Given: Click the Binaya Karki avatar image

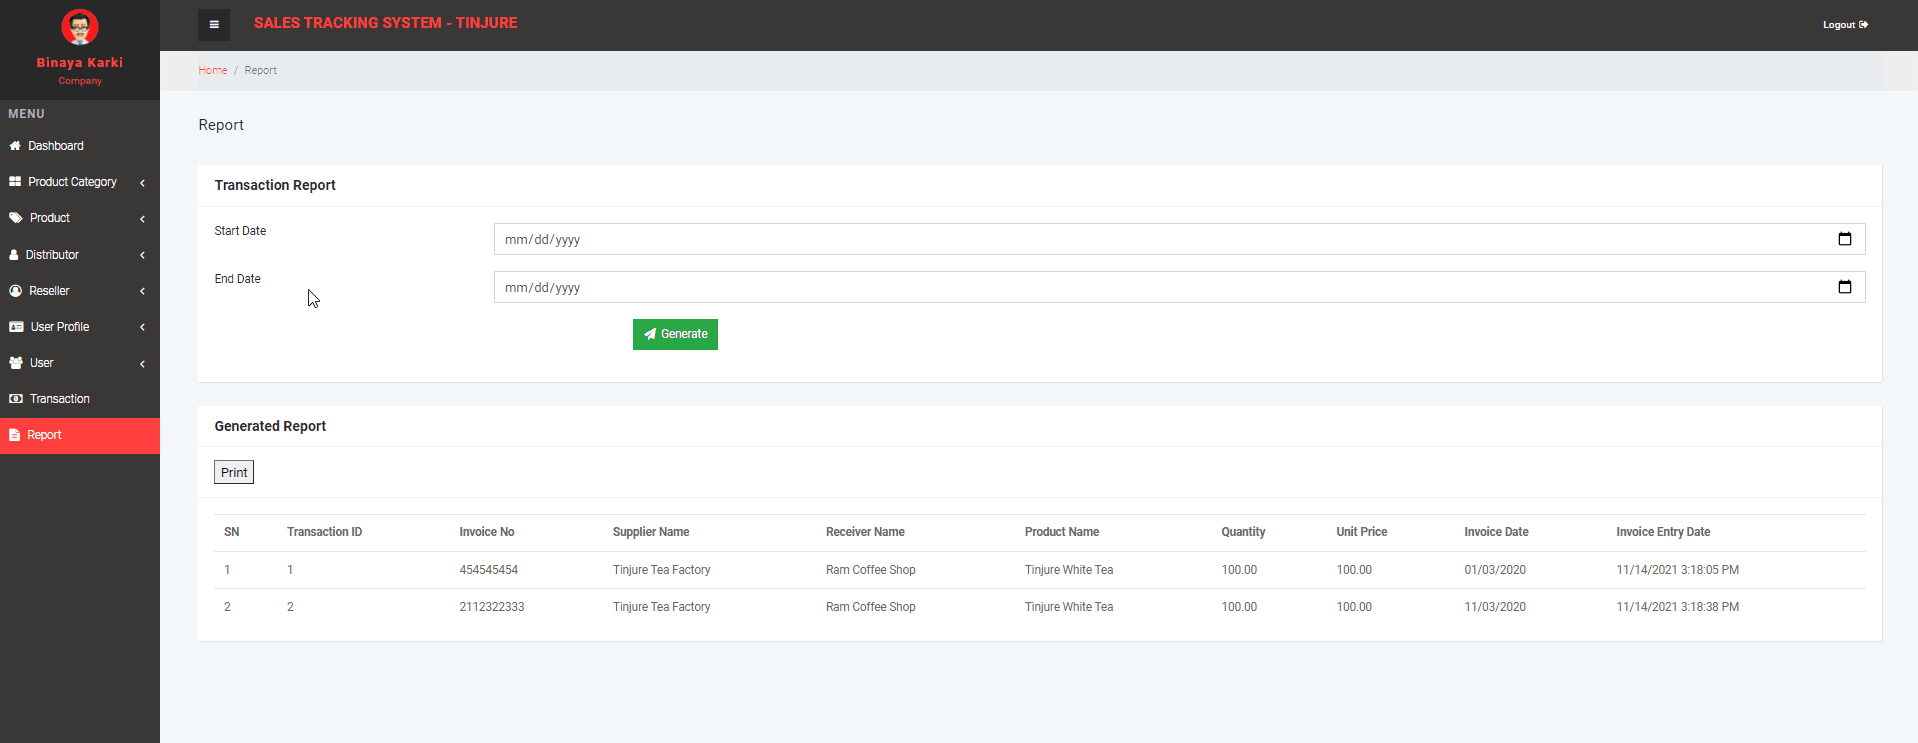Looking at the screenshot, I should click(80, 27).
